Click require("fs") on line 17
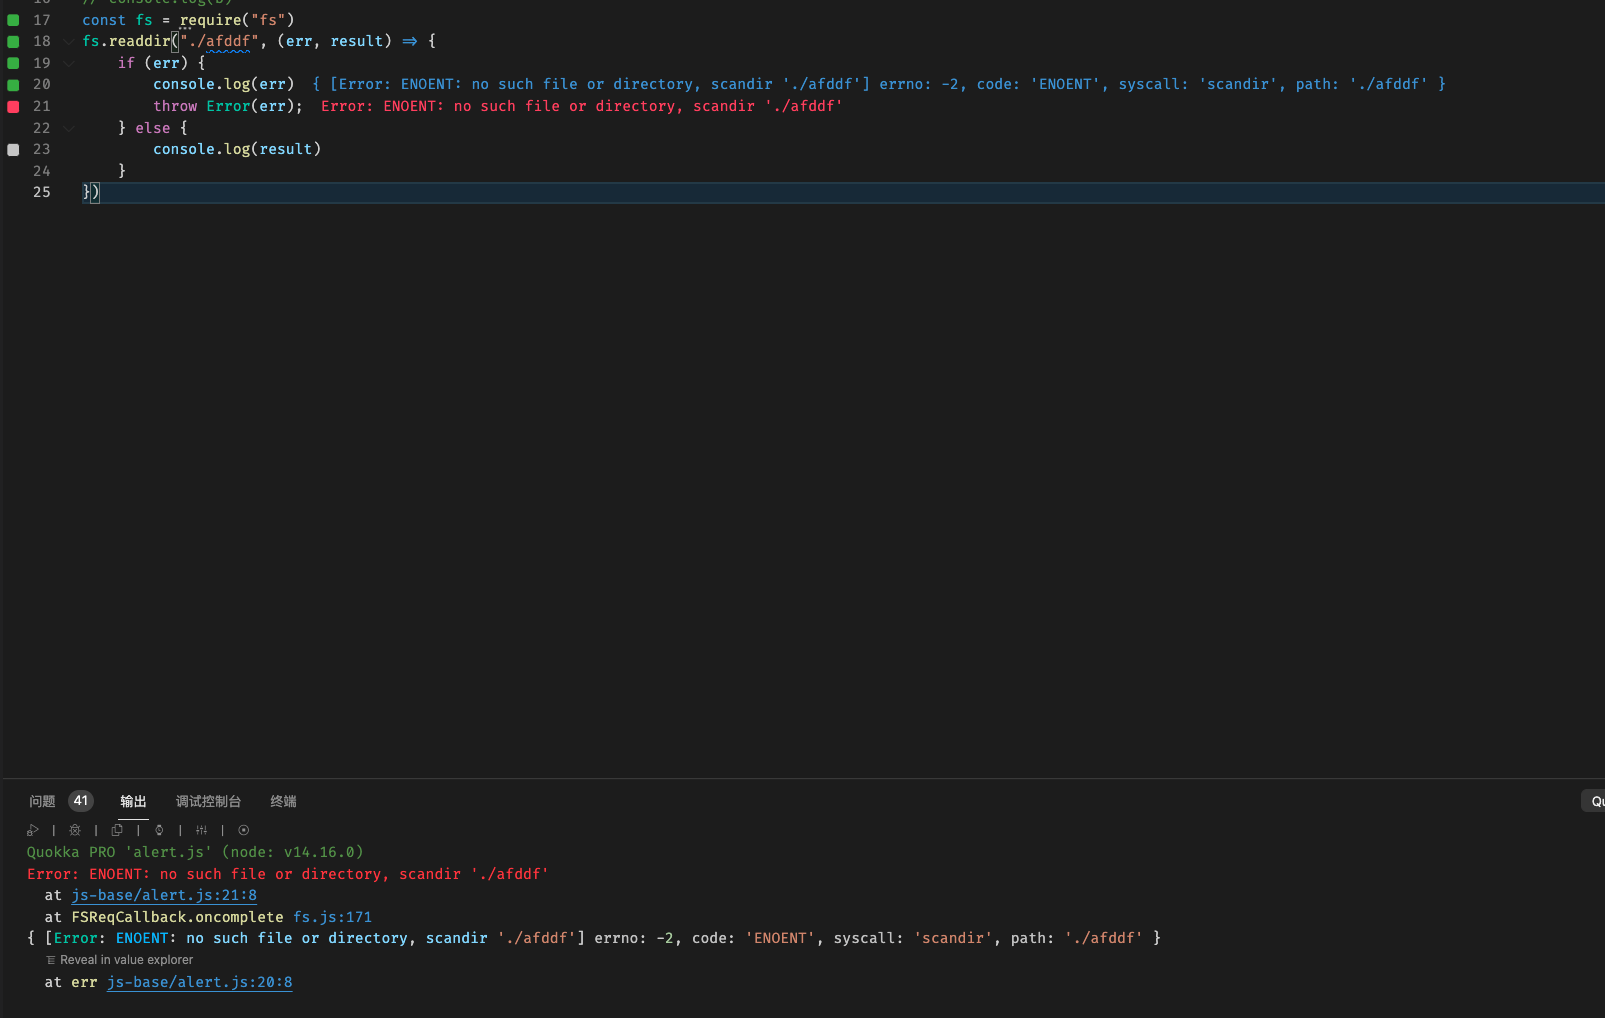The height and width of the screenshot is (1018, 1605). click(x=237, y=20)
